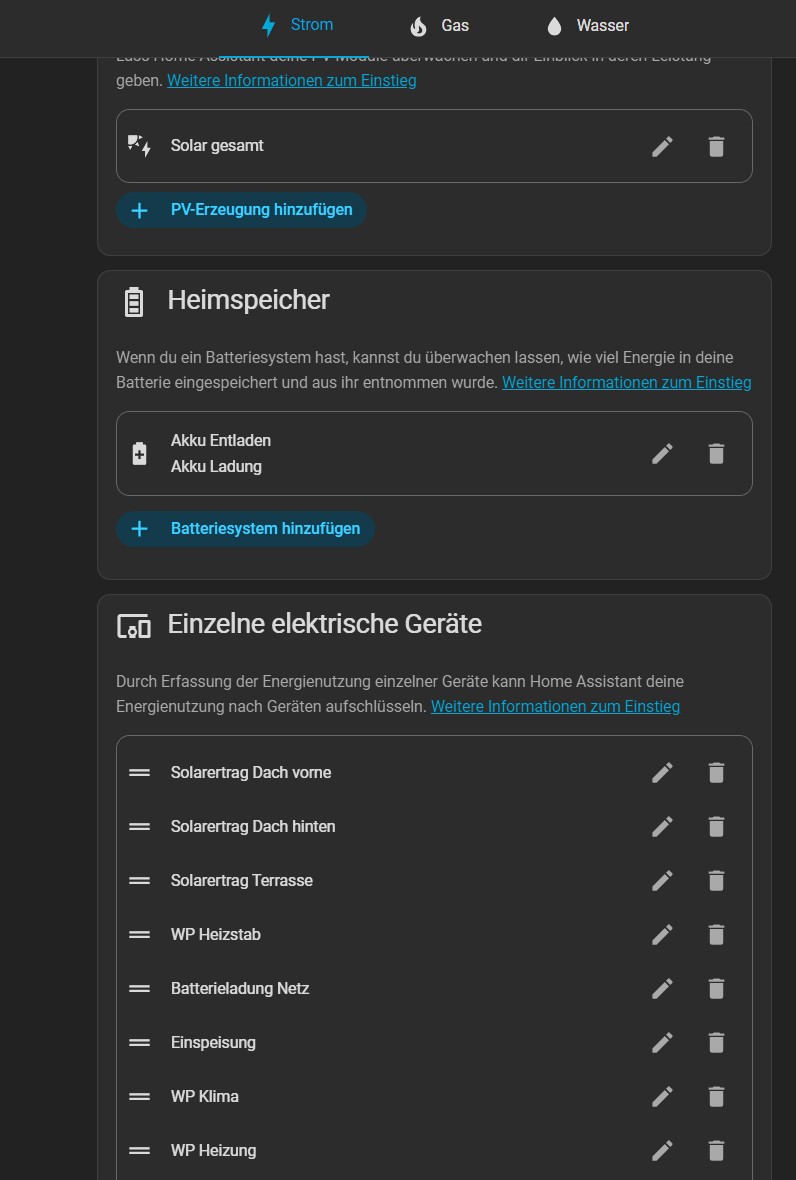
Task: Edit the Einspeisung device entry
Action: click(x=662, y=1042)
